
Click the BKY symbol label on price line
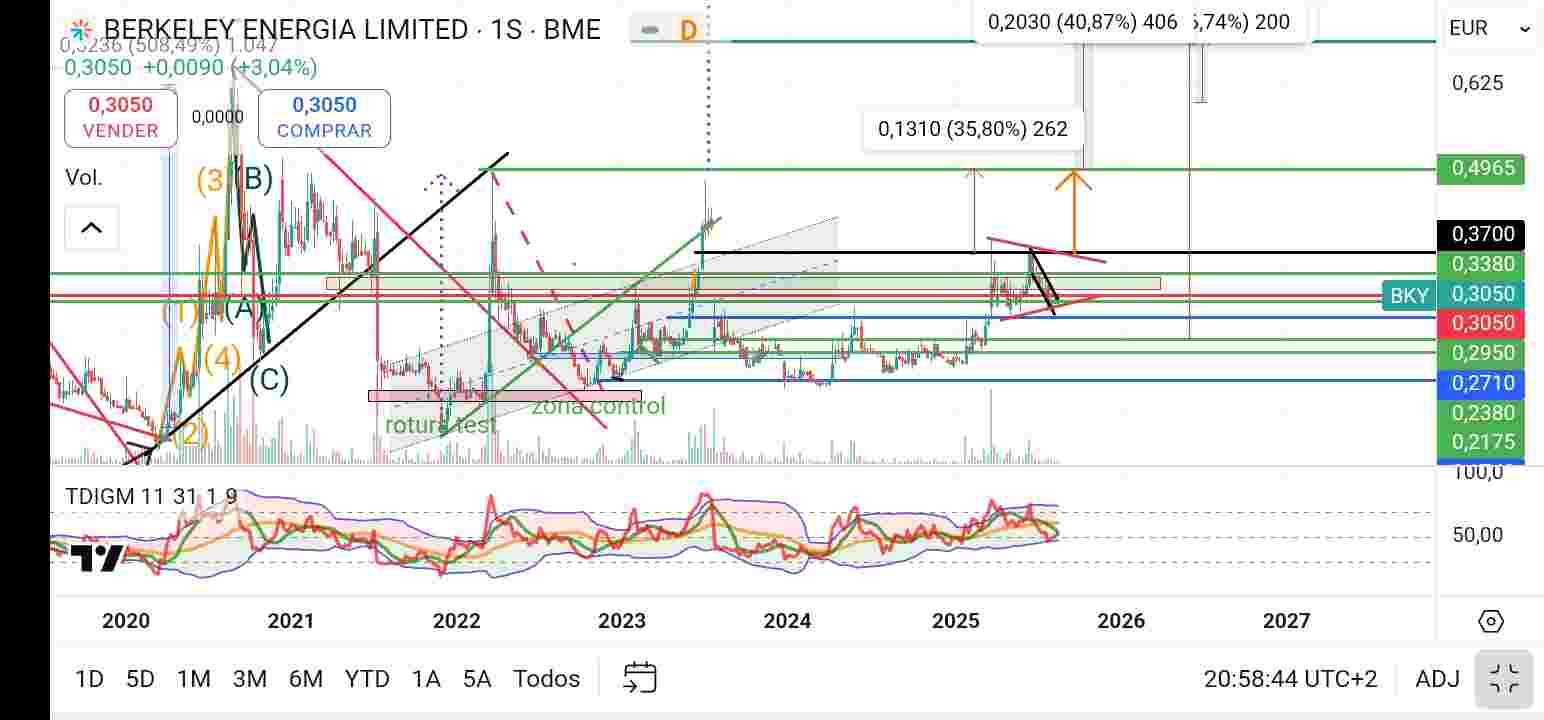point(1409,295)
